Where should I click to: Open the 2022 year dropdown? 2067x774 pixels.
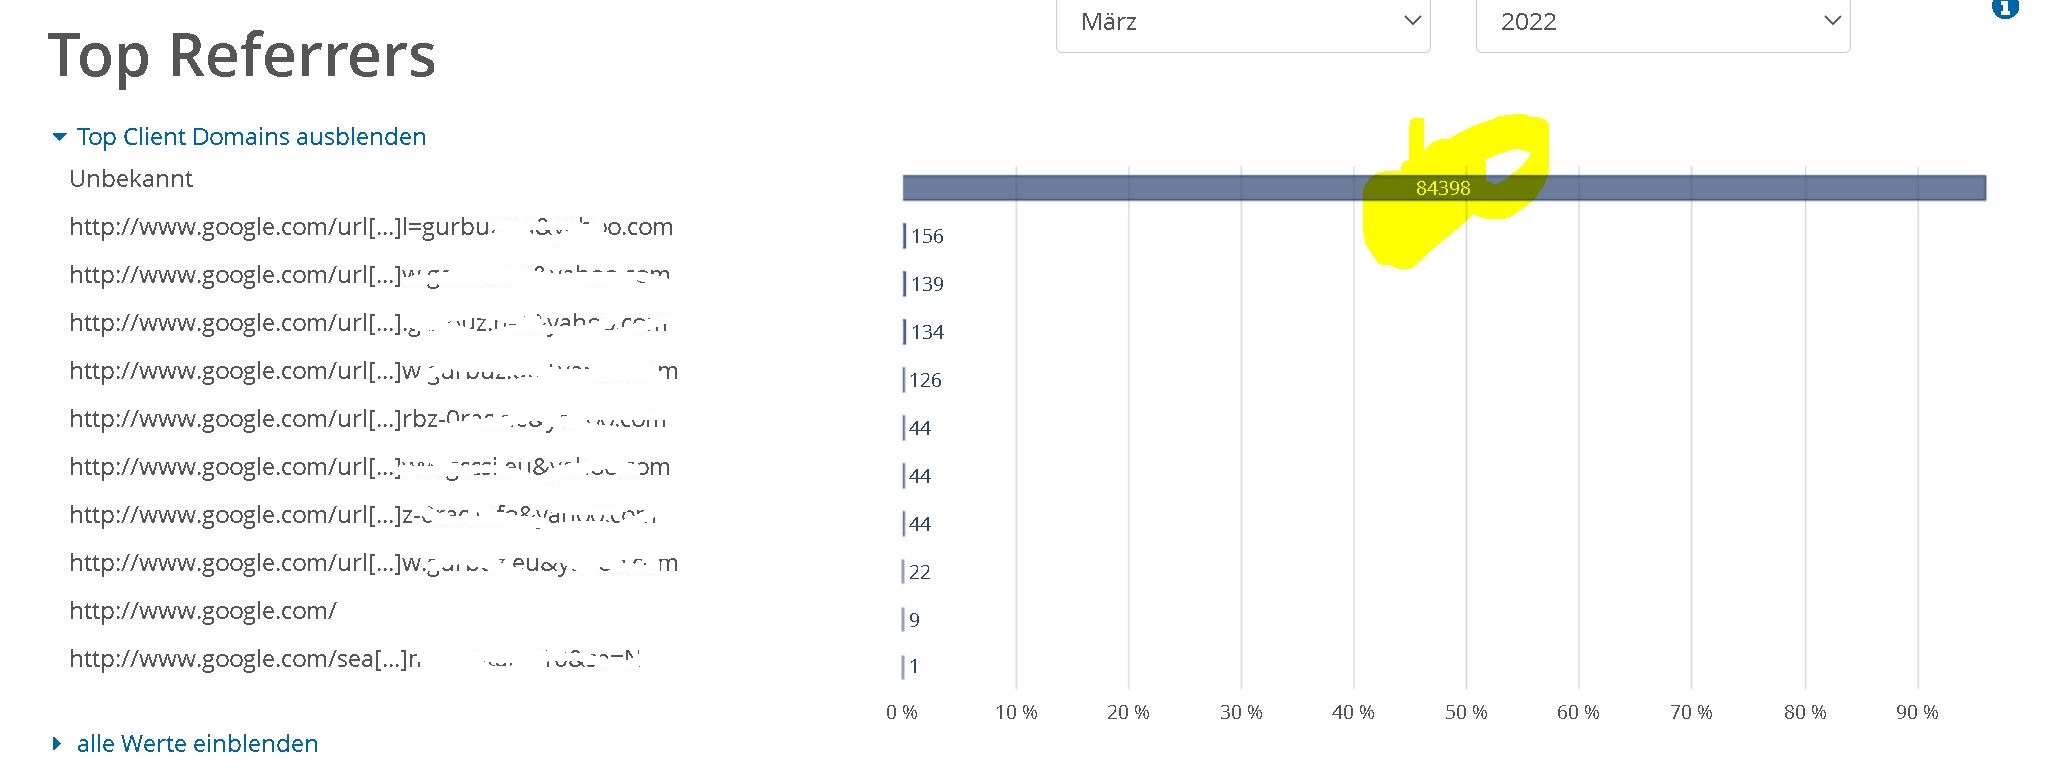click(x=1663, y=23)
